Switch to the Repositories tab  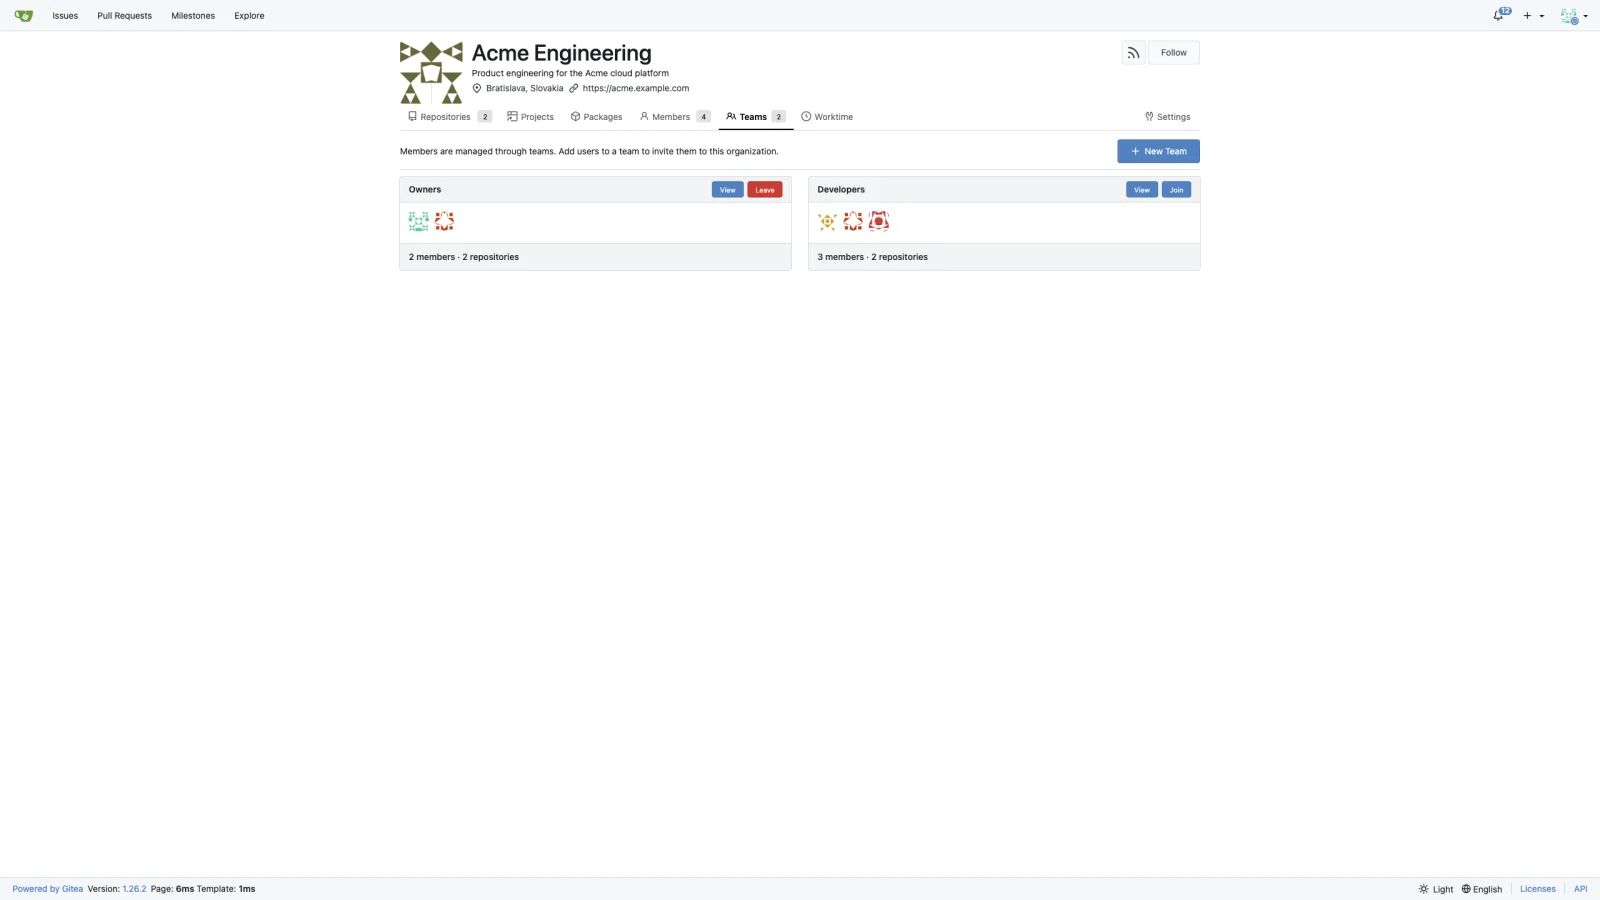tap(449, 117)
